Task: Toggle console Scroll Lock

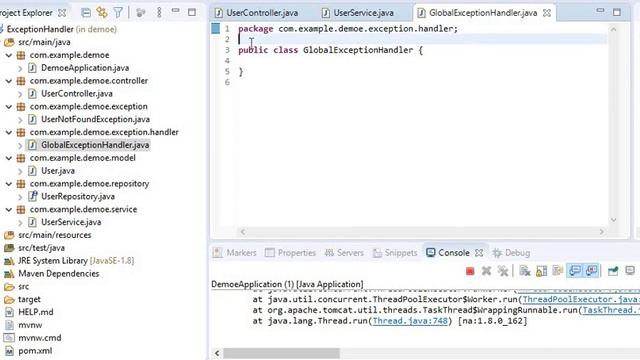Action: click(542, 271)
